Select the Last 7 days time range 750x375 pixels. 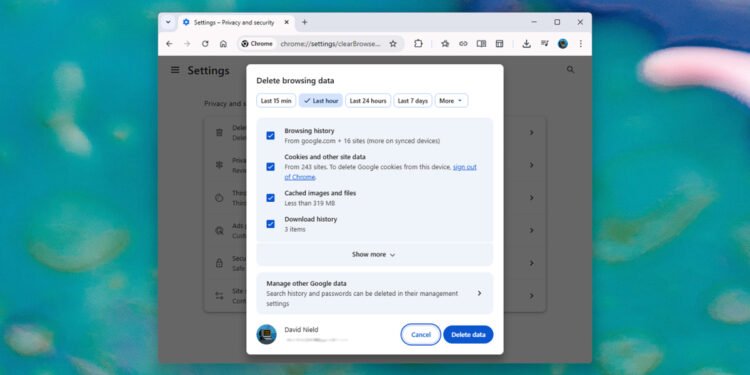click(x=413, y=101)
